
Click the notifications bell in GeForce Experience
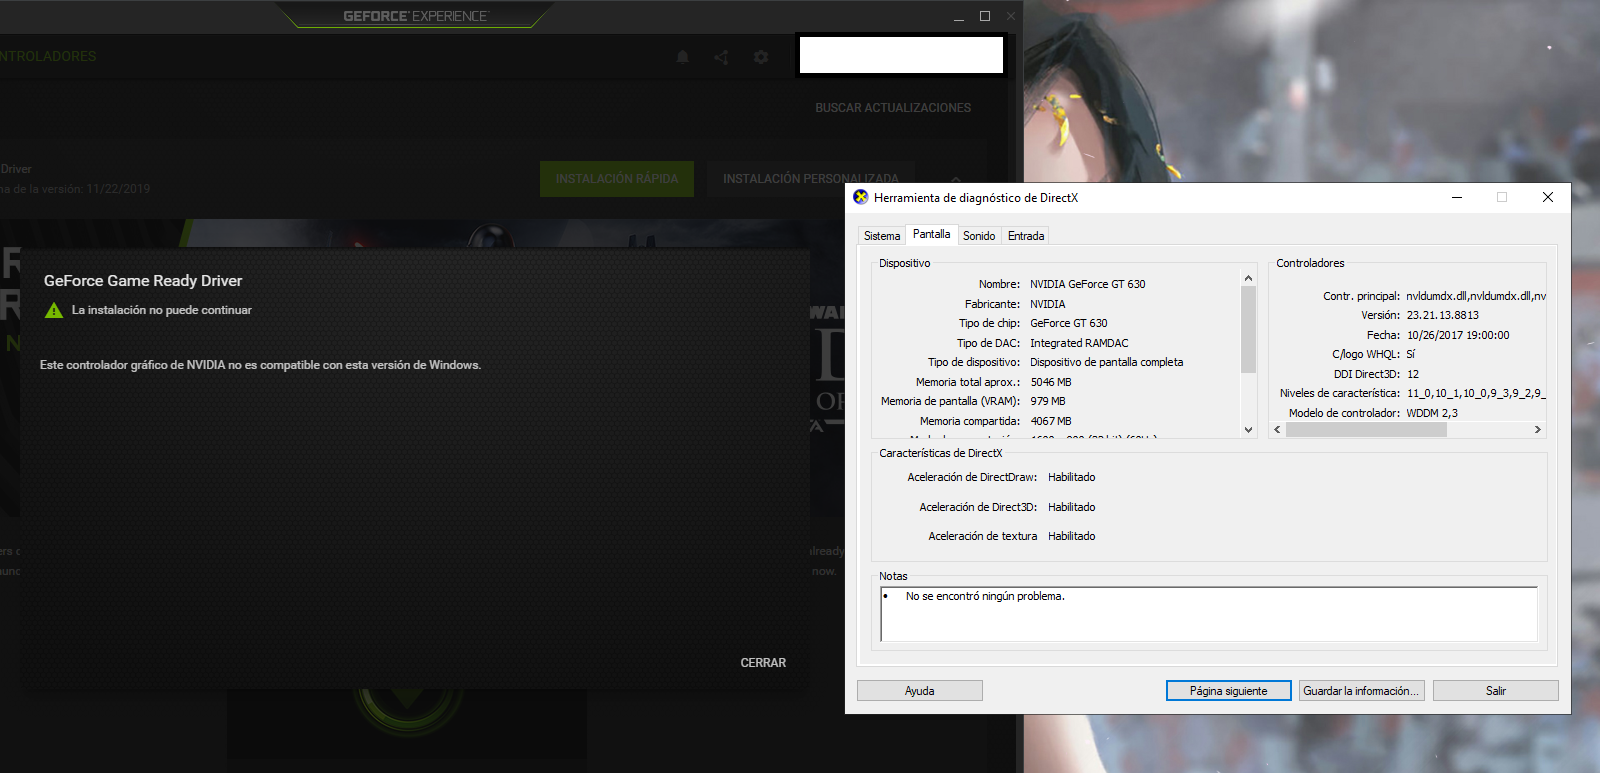[x=683, y=57]
